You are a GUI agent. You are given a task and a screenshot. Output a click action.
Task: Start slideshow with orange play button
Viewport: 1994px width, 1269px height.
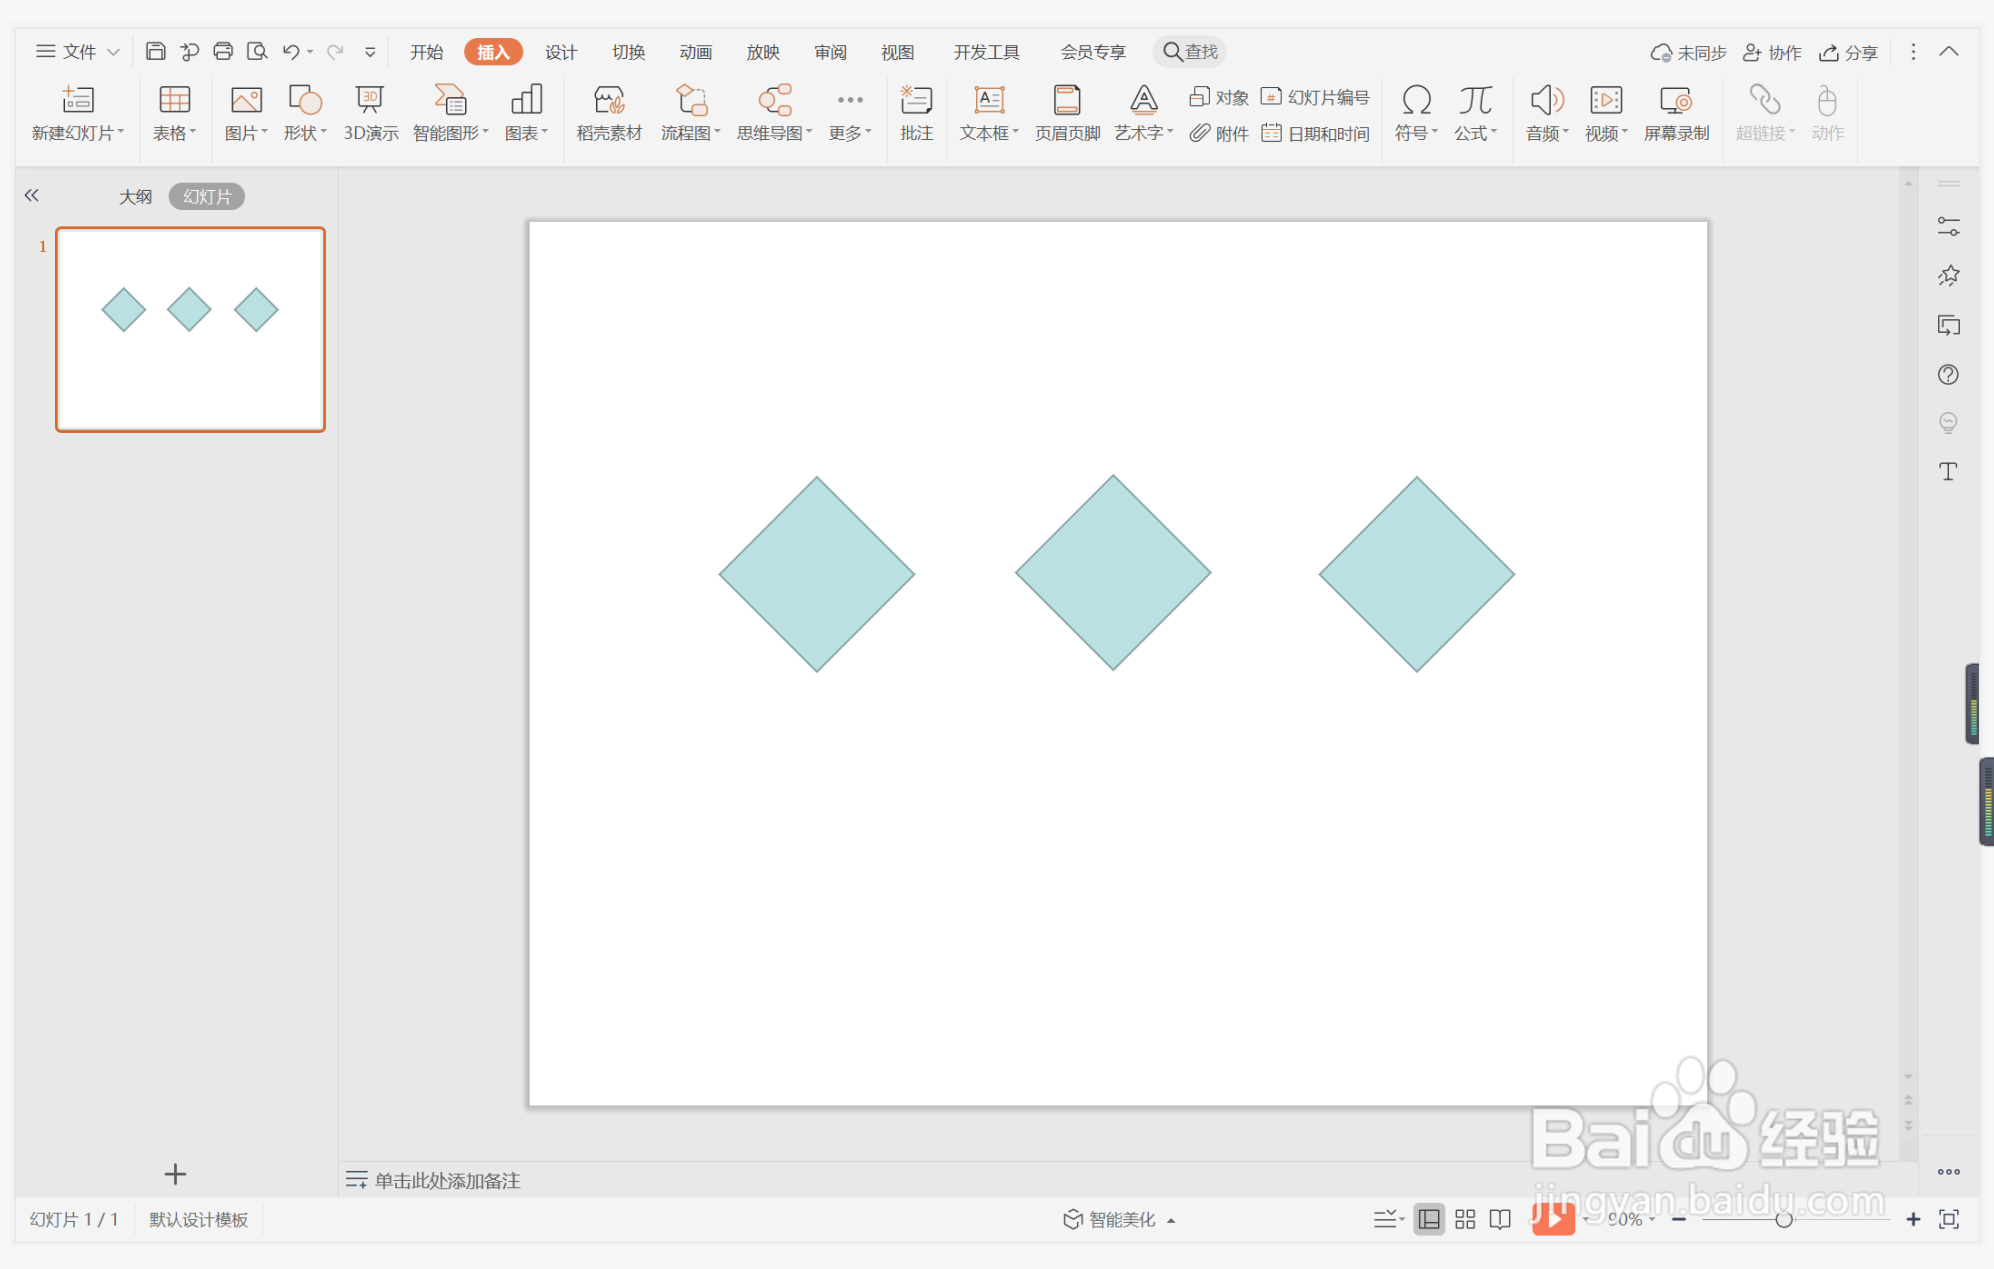tap(1552, 1218)
